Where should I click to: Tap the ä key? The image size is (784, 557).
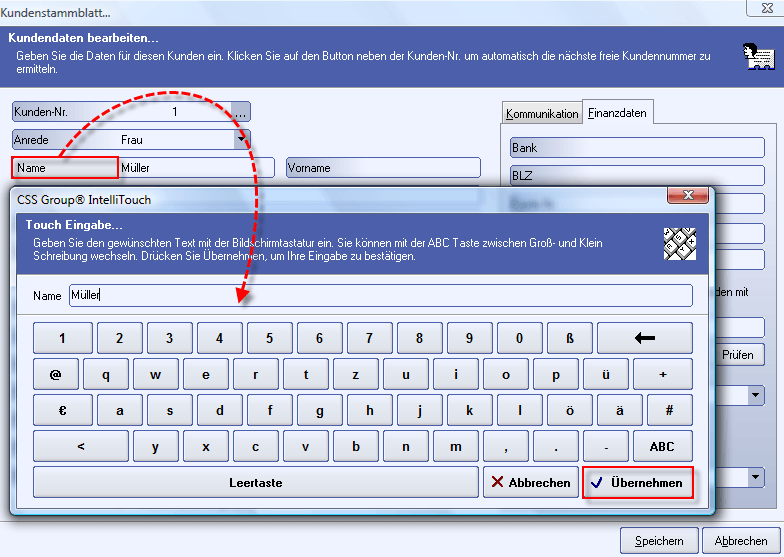[x=620, y=410]
